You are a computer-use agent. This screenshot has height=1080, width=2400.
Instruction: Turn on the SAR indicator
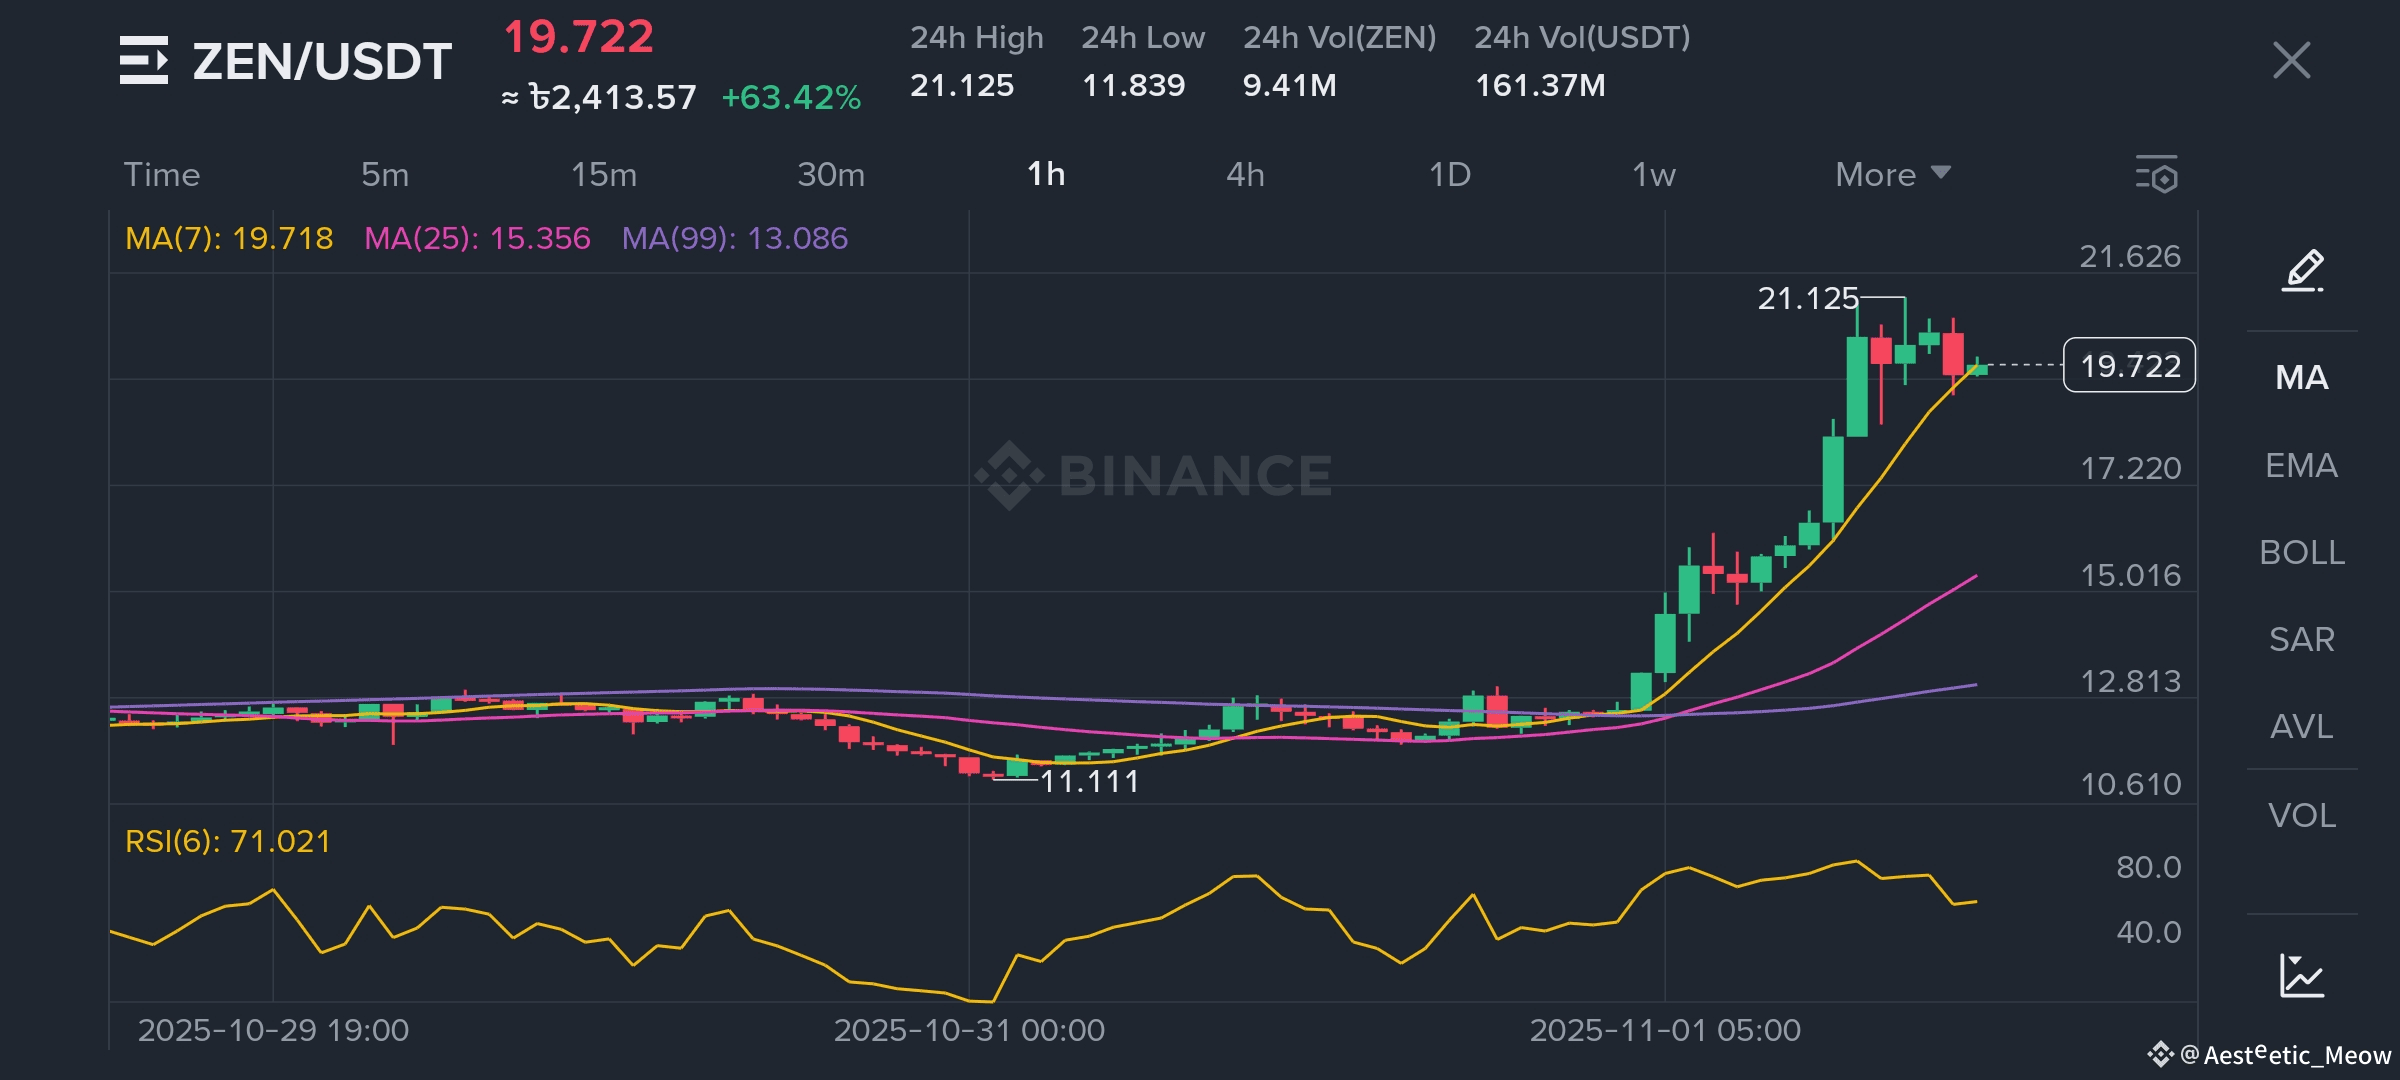[2301, 639]
